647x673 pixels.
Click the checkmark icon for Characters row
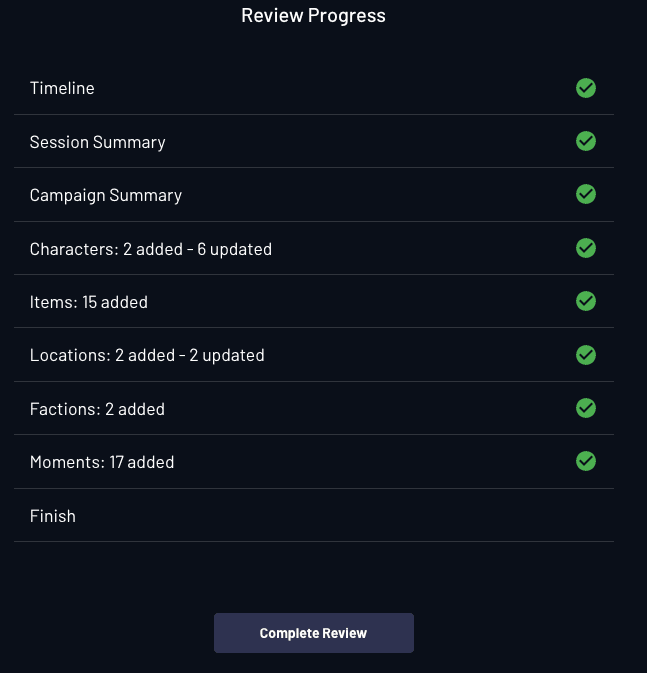coord(586,247)
